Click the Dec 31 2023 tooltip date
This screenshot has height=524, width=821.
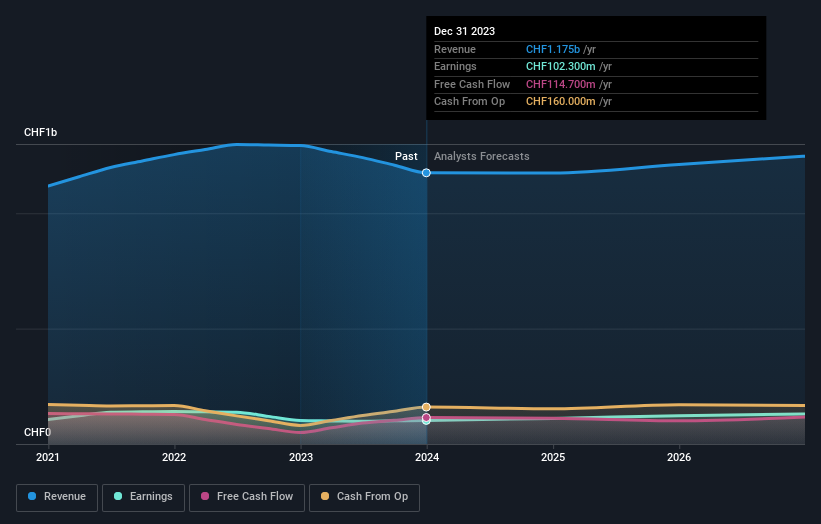point(464,31)
